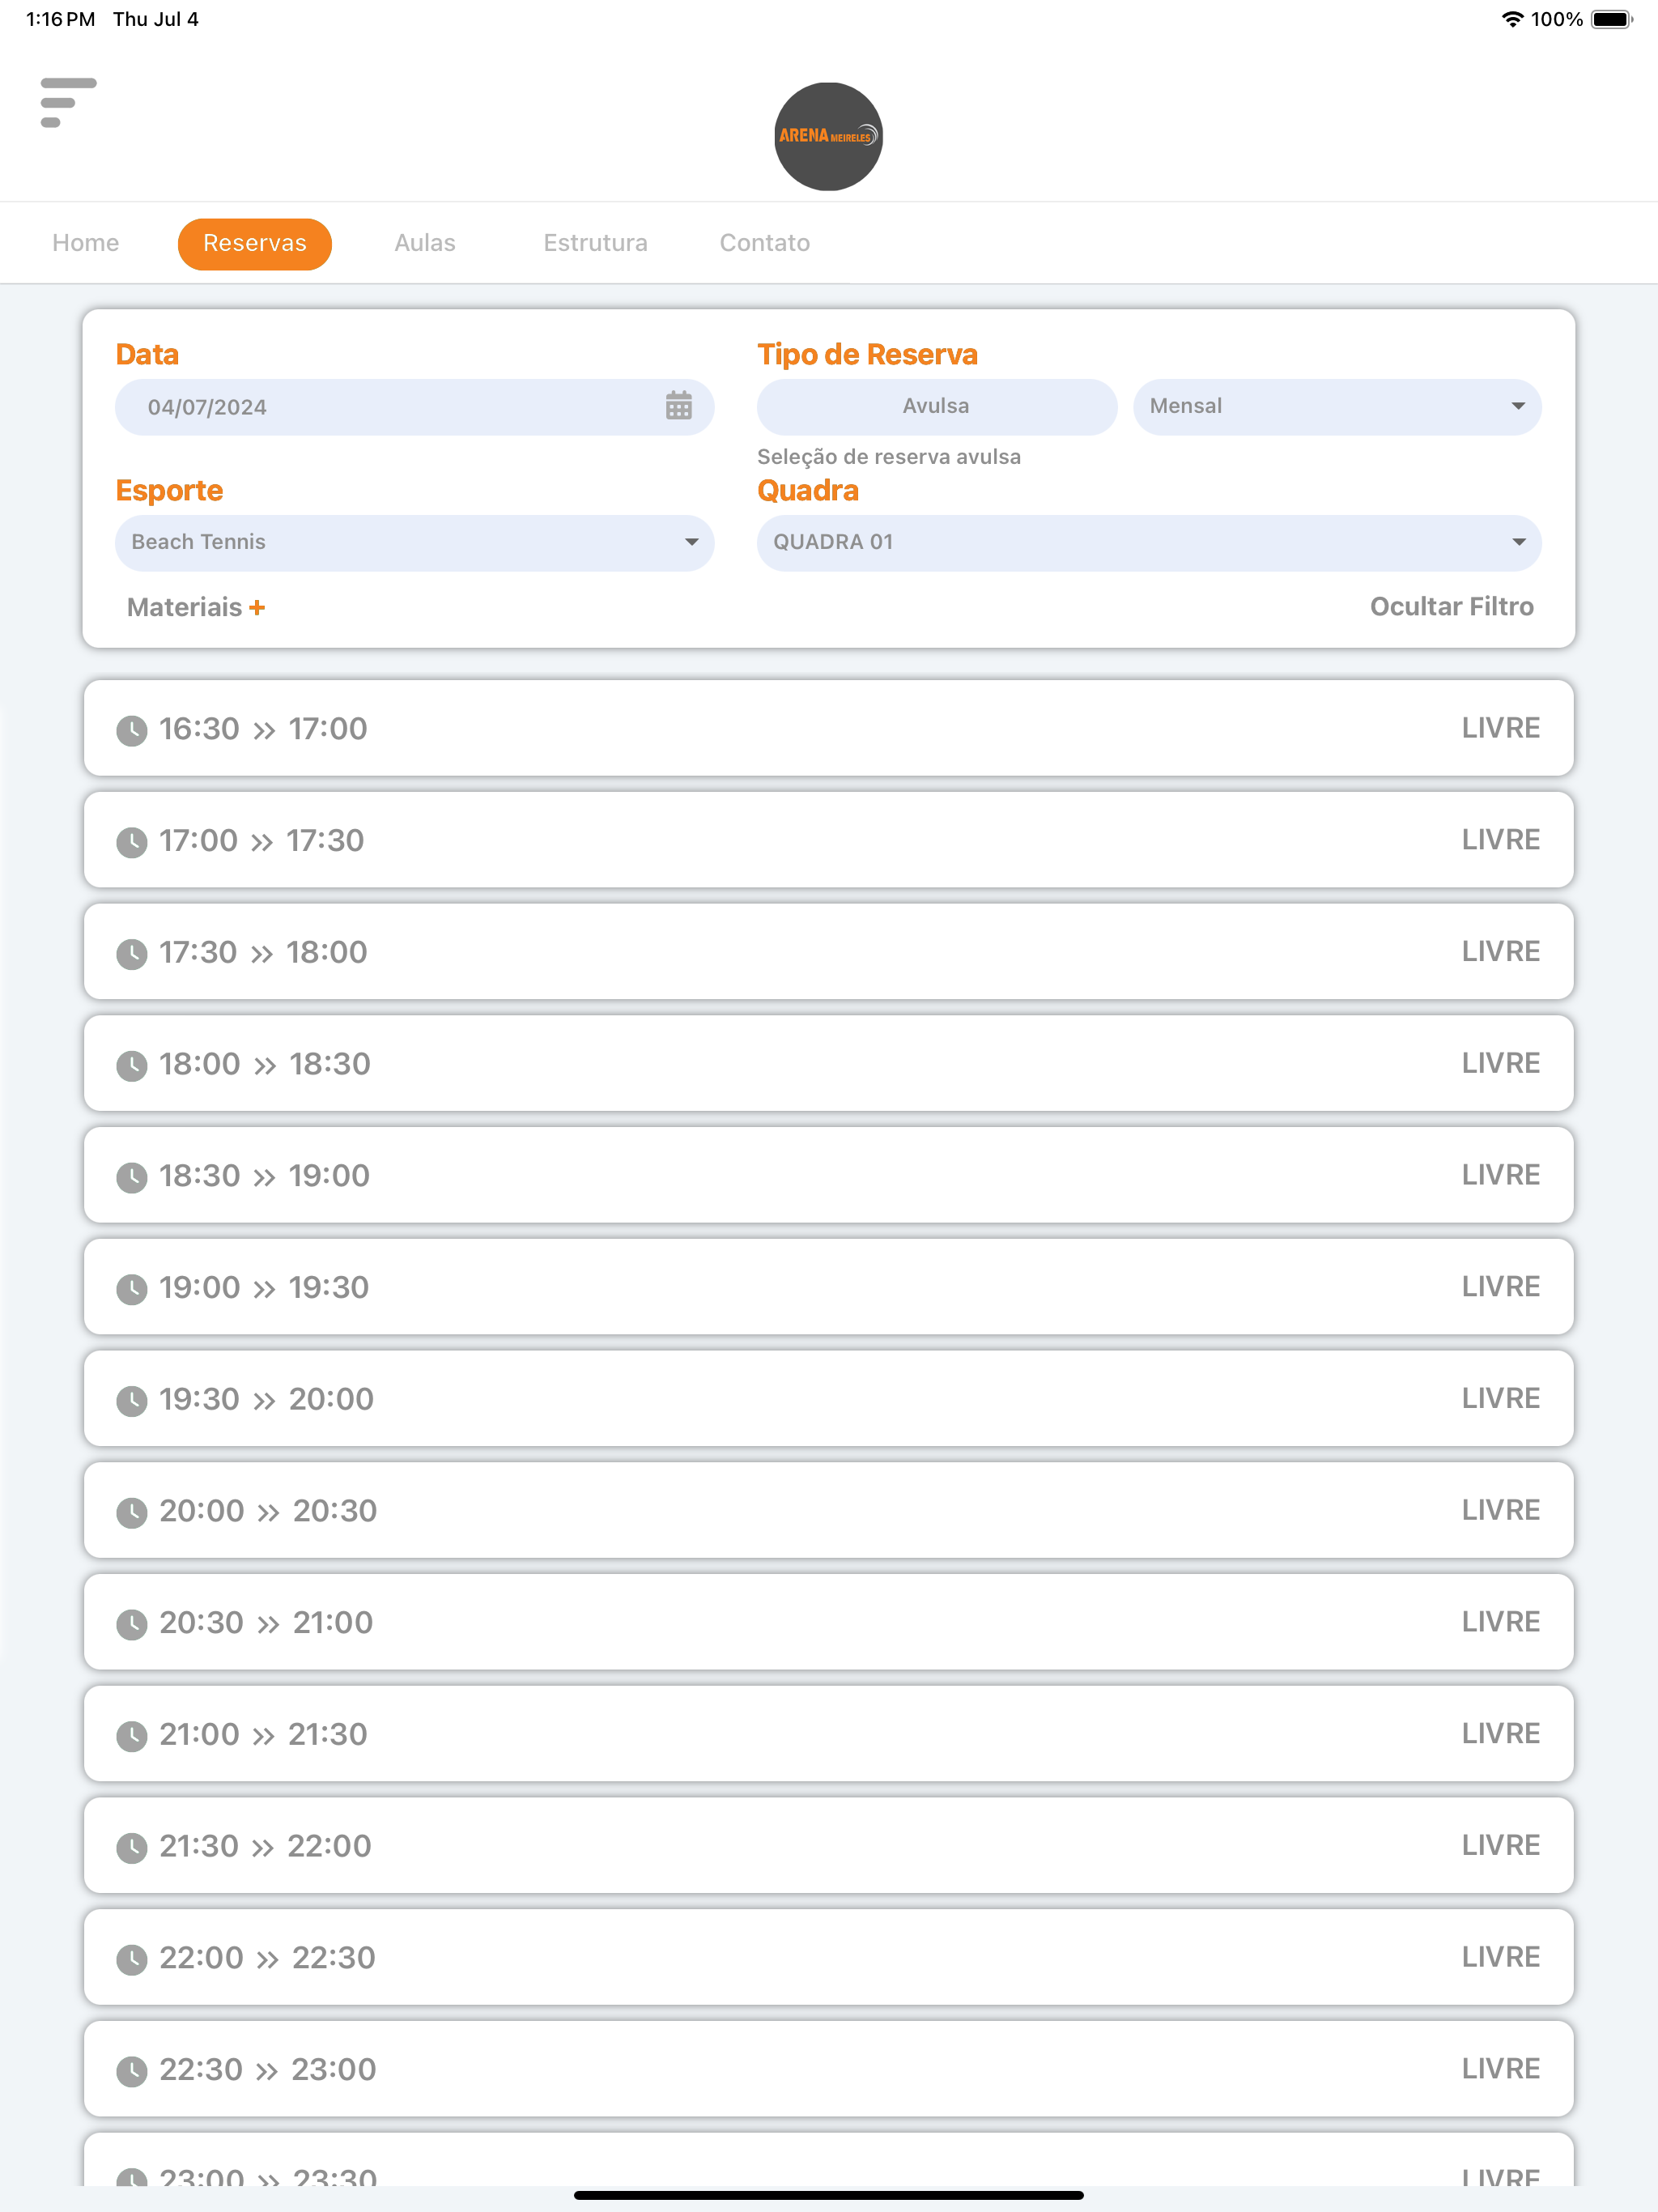Image resolution: width=1658 pixels, height=2212 pixels.
Task: Choose the 22:00 » 22:30 time slot
Action: (828, 1957)
